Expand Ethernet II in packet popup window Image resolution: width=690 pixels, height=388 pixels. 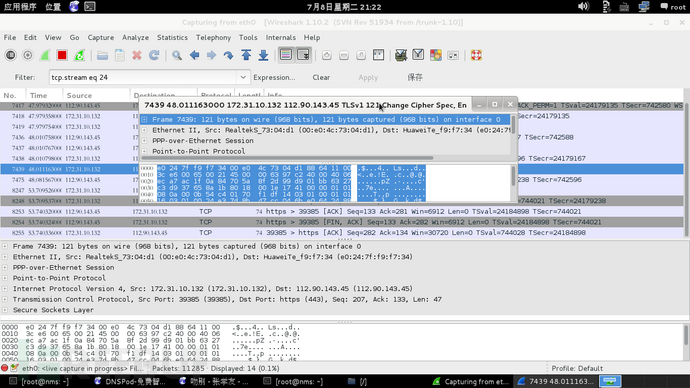144,130
